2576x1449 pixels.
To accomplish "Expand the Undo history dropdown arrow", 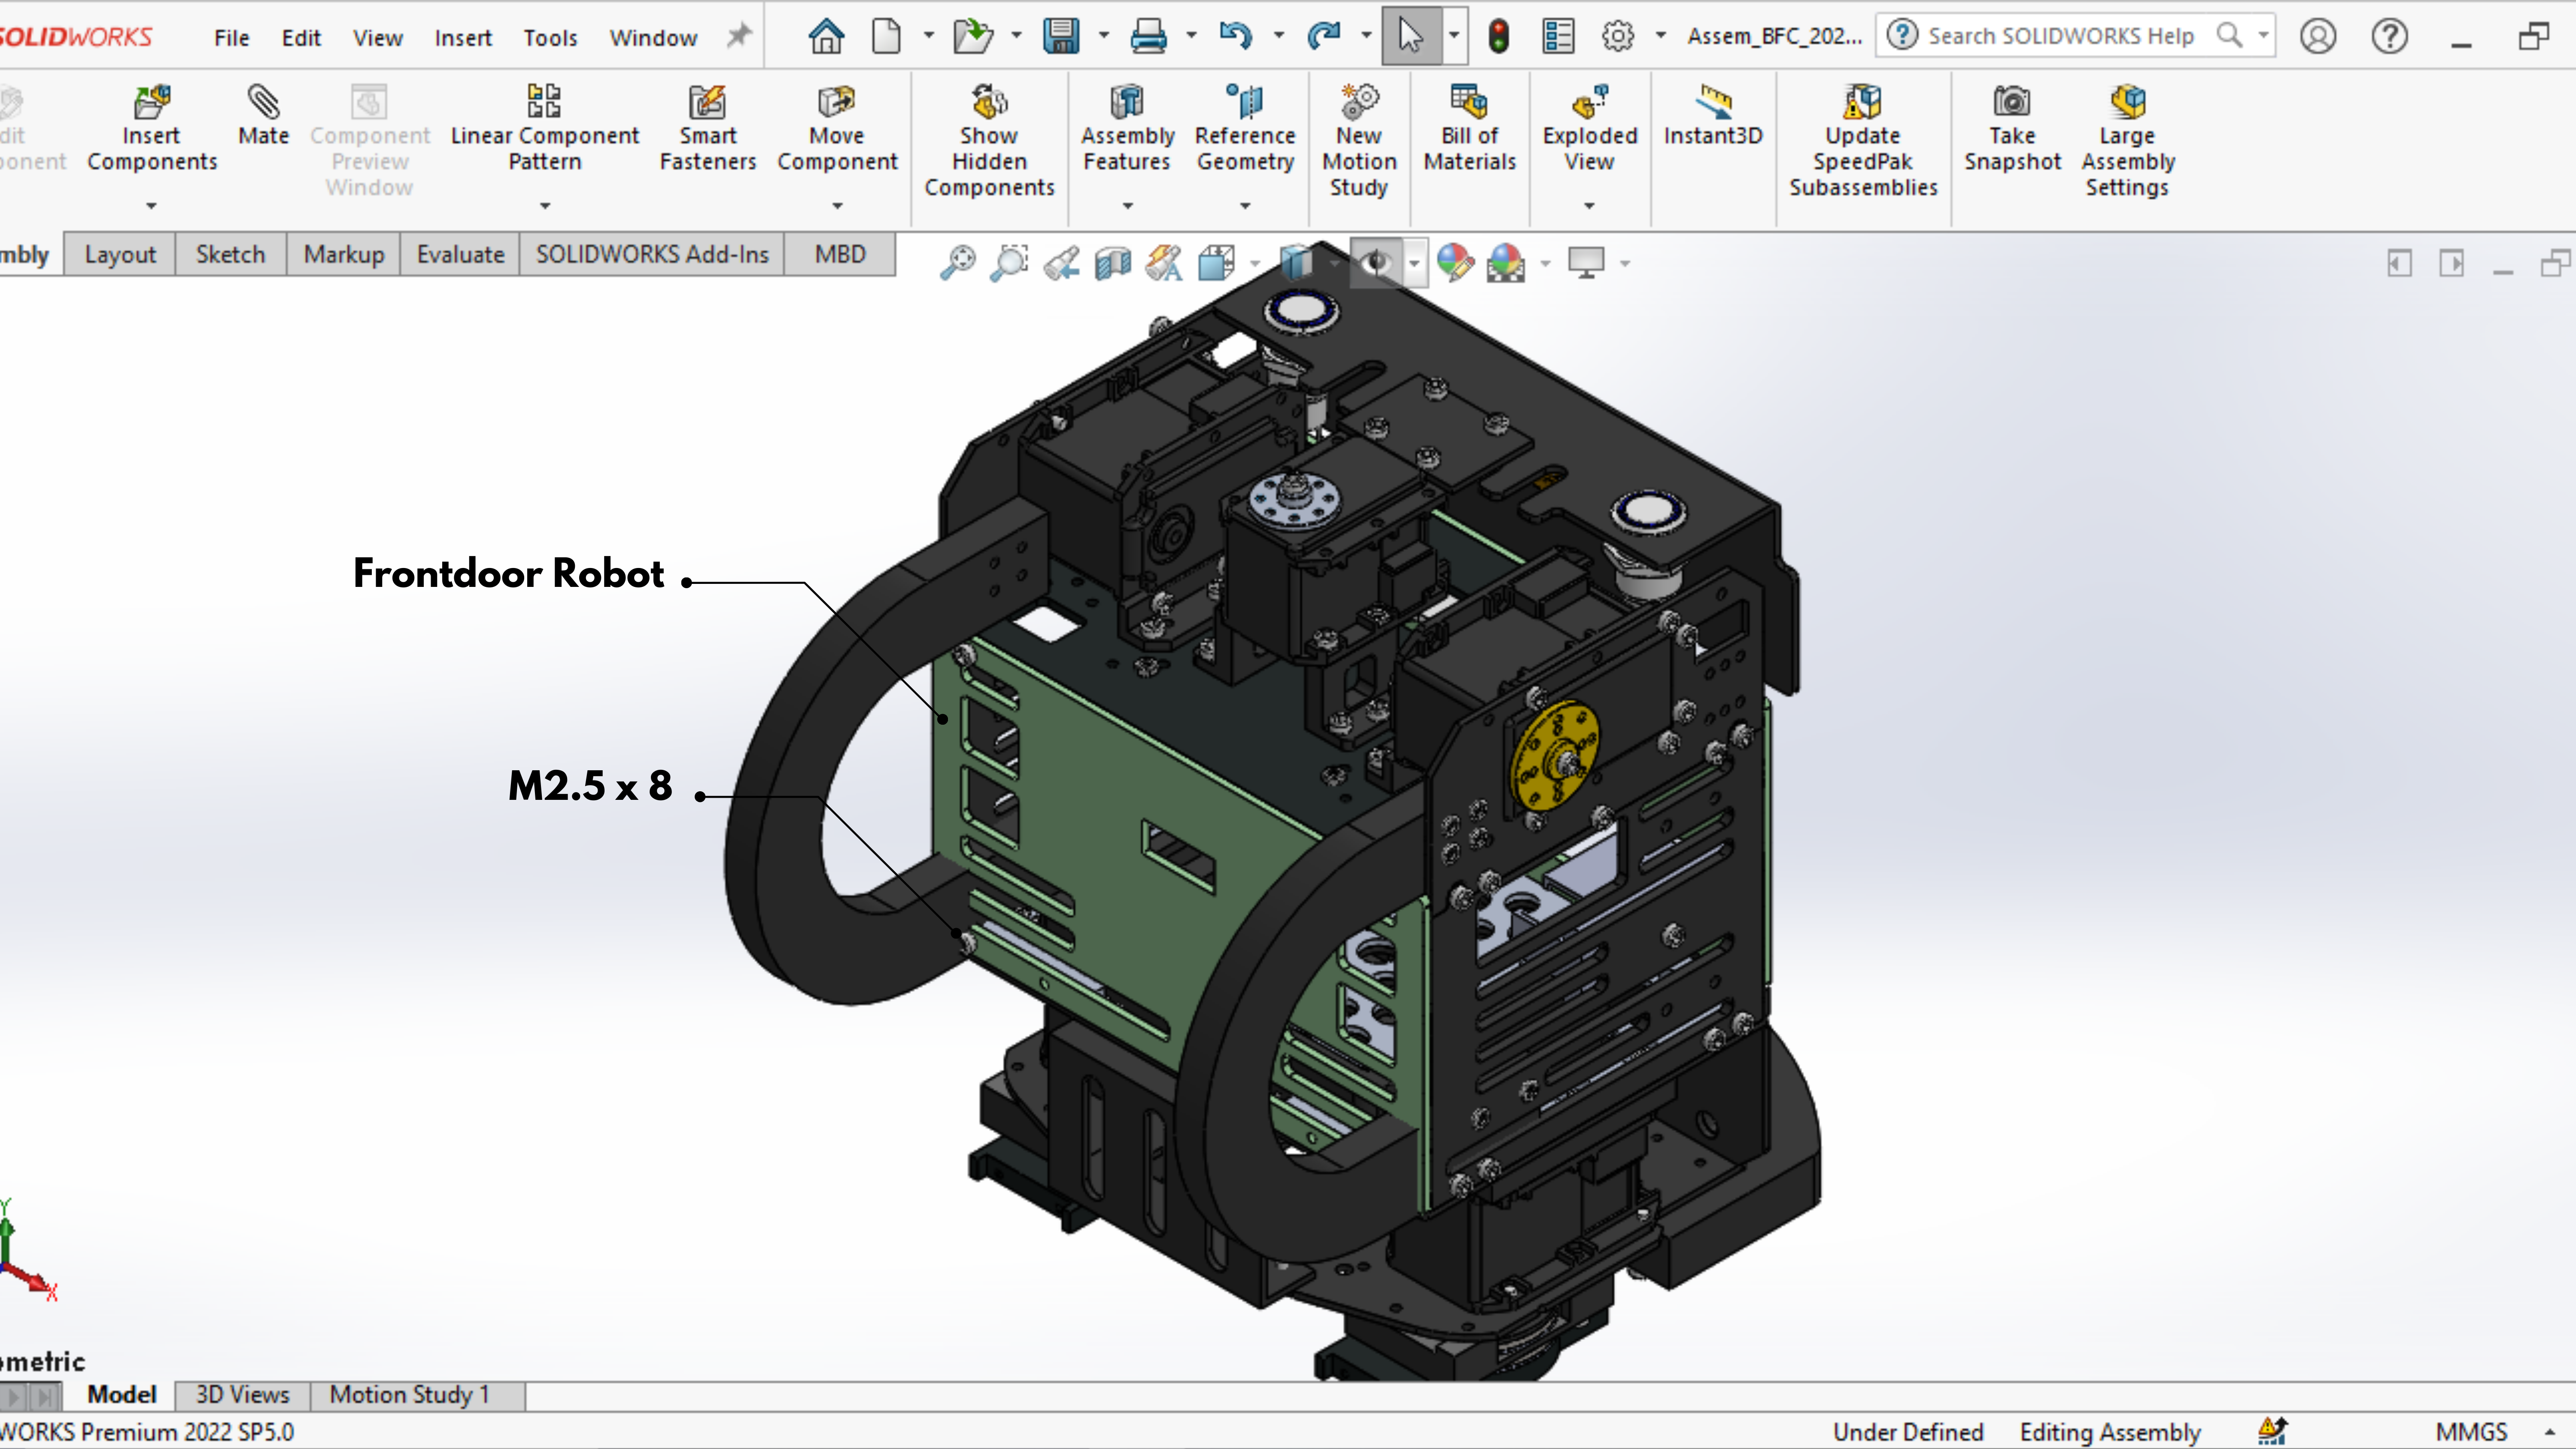I will point(1279,36).
